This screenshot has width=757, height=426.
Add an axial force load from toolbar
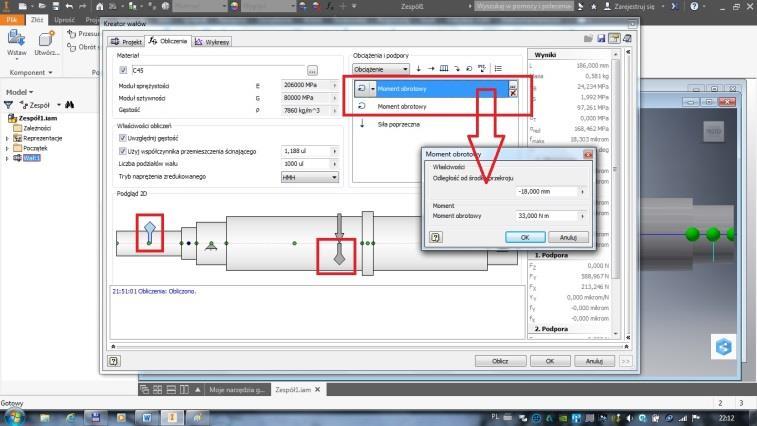pos(431,69)
